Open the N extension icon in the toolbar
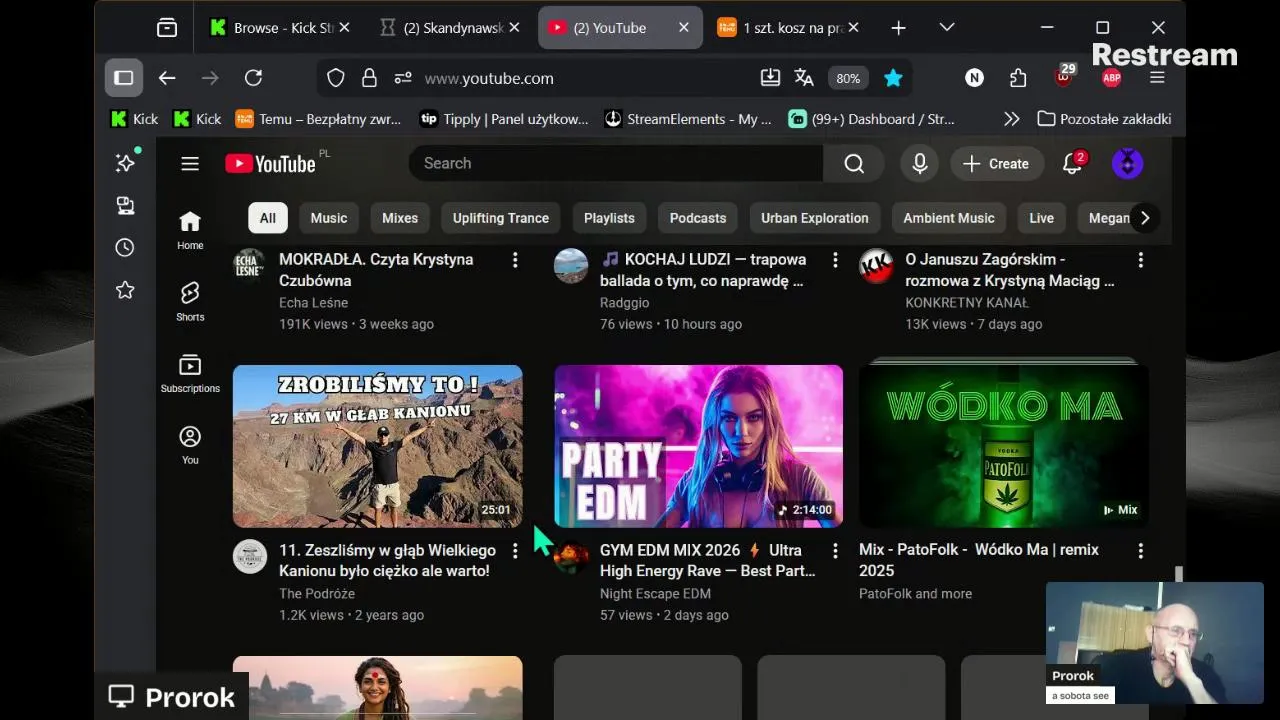The image size is (1280, 720). 974,78
